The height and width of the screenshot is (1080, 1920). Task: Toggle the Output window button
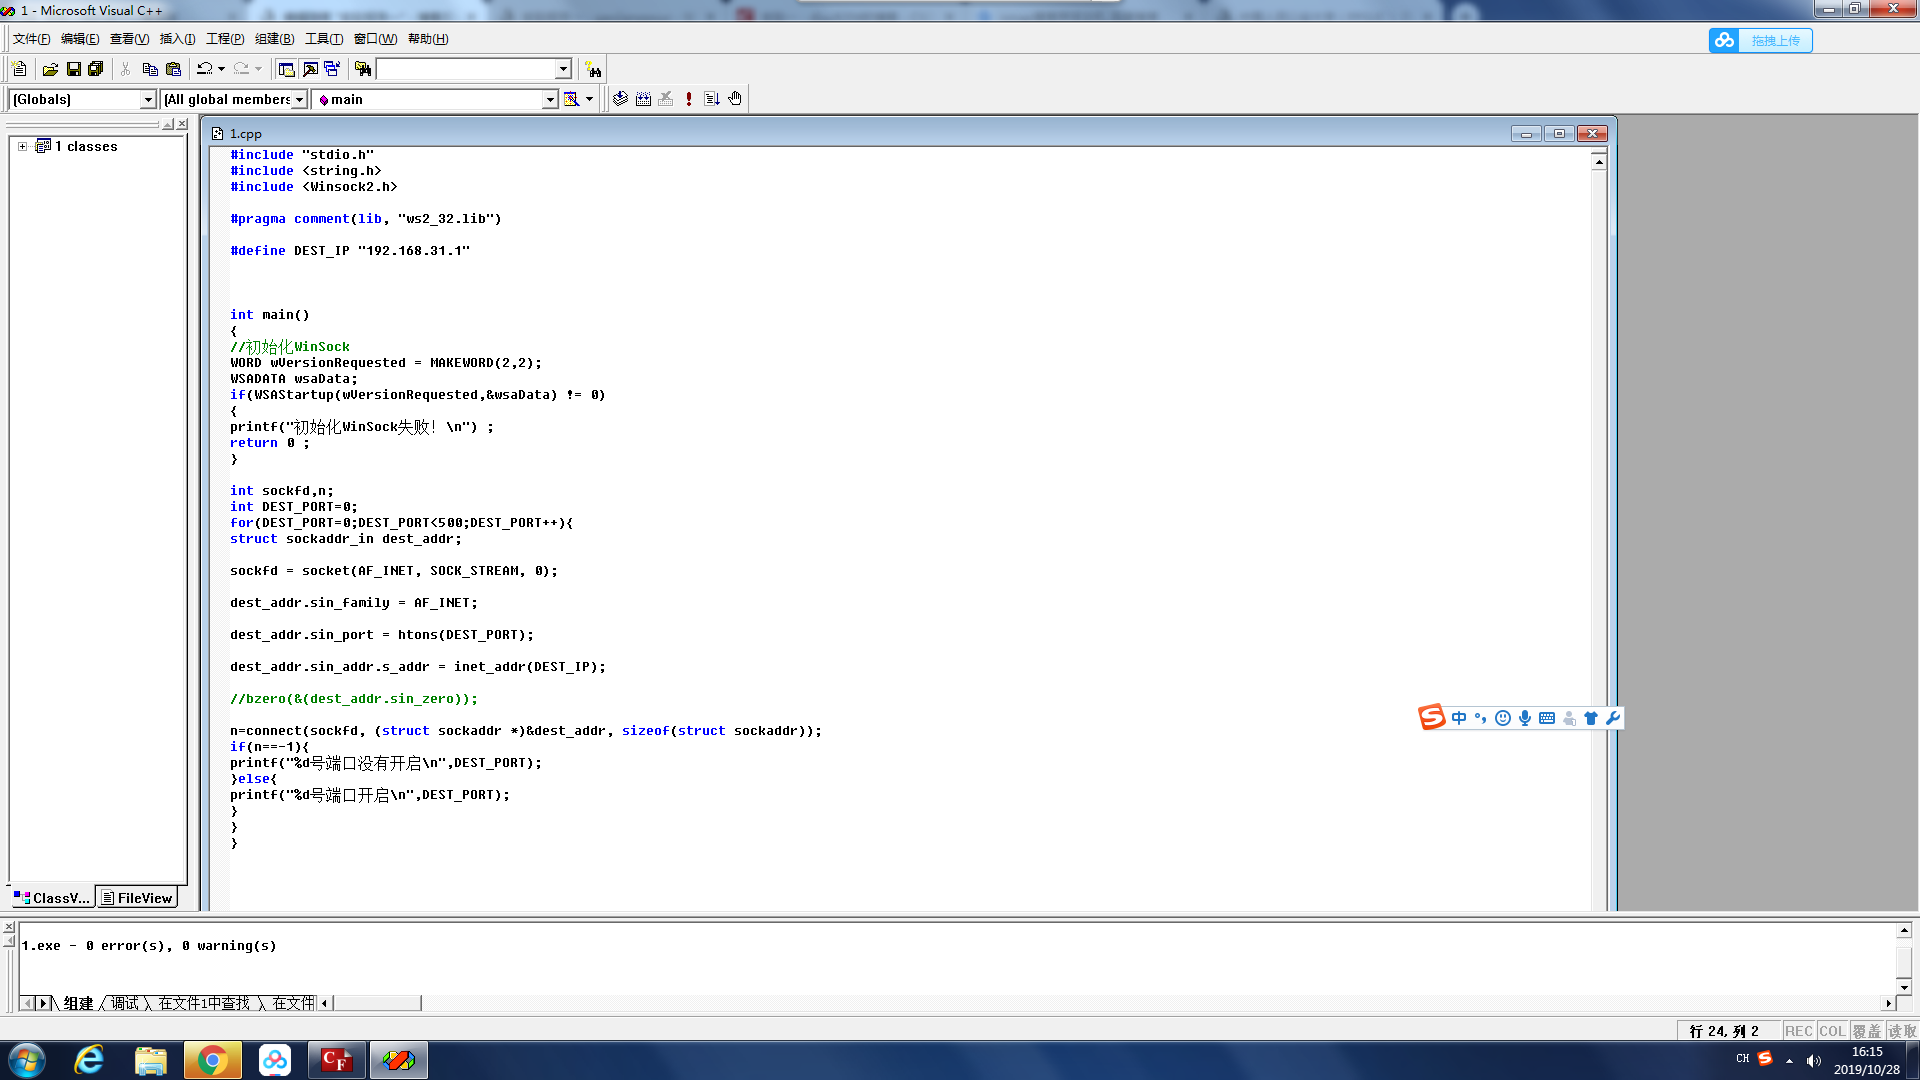(x=310, y=69)
